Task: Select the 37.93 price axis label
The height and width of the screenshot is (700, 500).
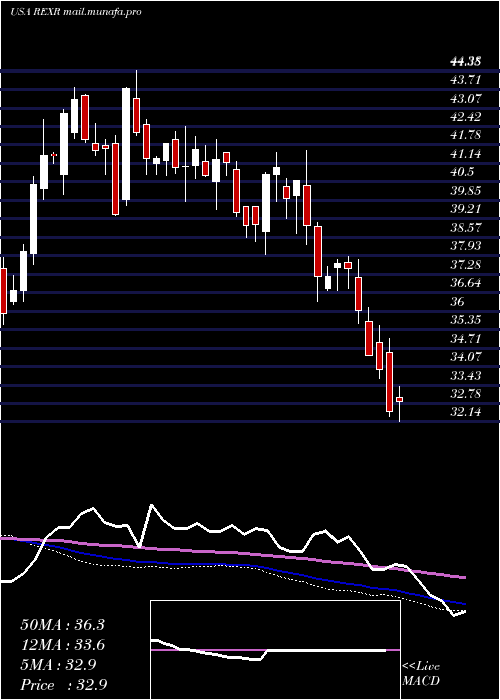Action: 465,246
